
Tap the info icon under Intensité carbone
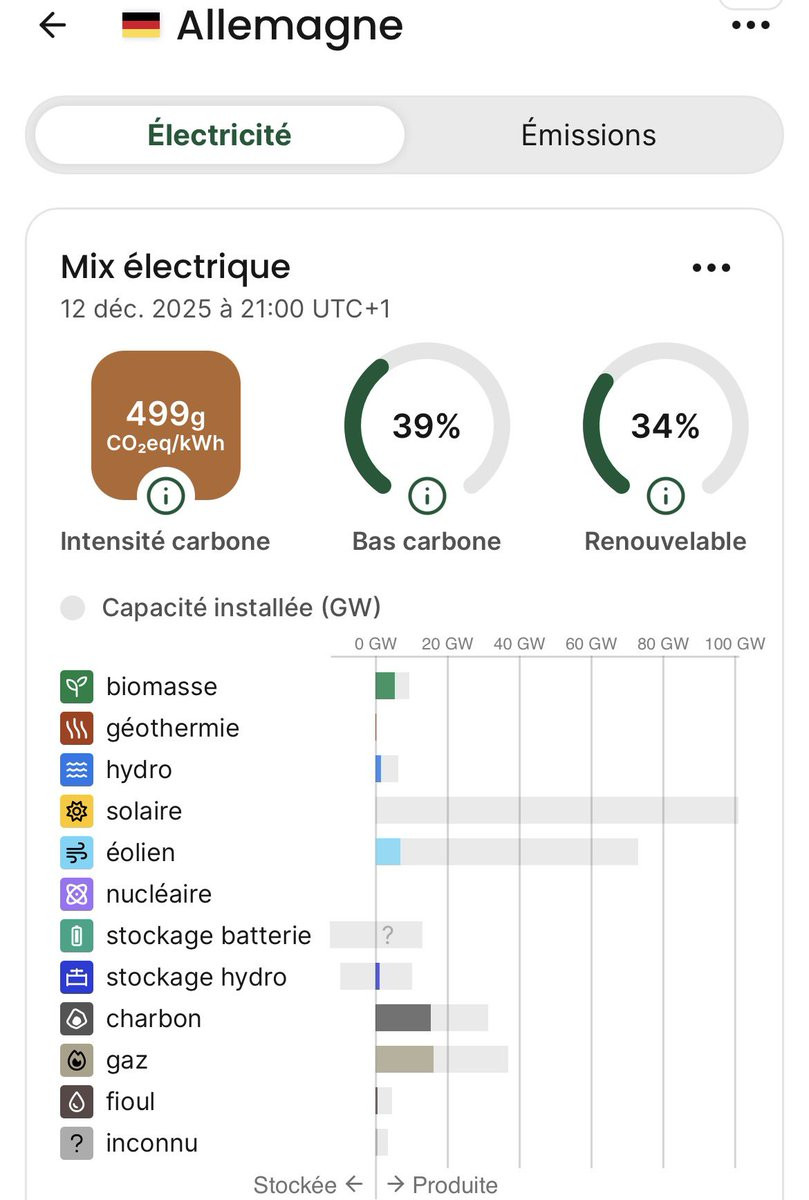[166, 494]
